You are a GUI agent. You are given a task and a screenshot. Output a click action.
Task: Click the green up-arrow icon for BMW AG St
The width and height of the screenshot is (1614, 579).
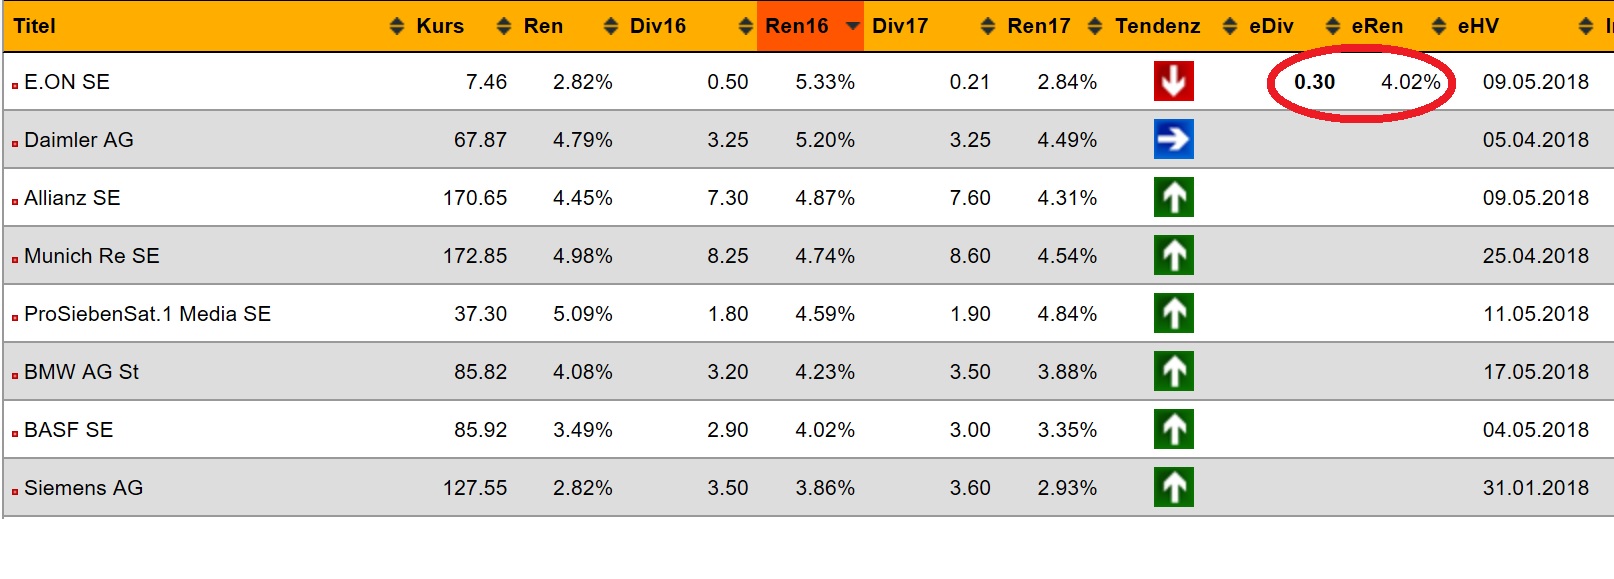[1173, 372]
